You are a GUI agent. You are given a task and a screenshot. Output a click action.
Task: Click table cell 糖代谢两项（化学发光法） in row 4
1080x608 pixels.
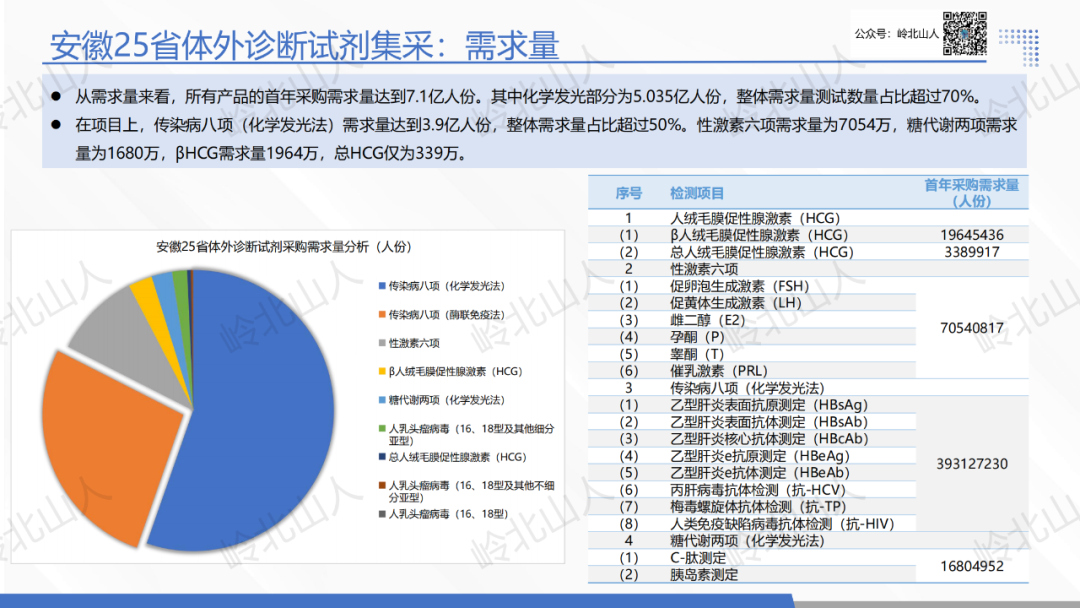pos(747,541)
